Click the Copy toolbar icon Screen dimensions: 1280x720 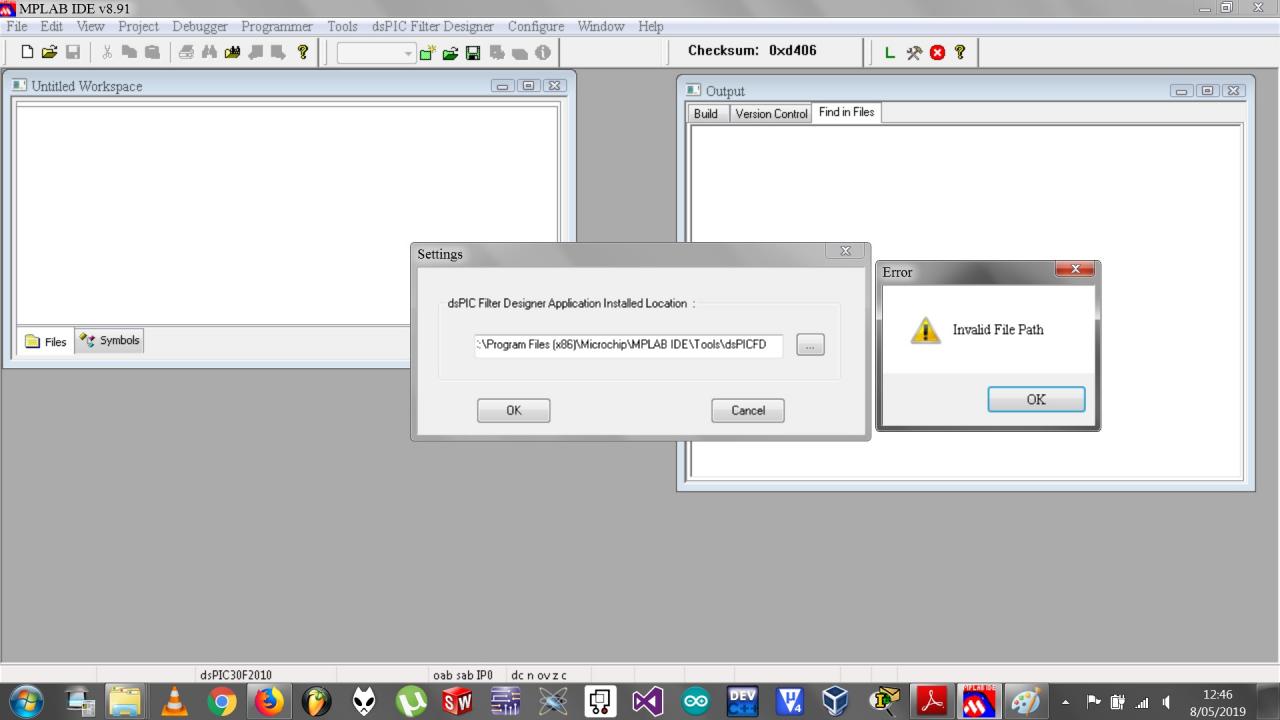pos(130,52)
